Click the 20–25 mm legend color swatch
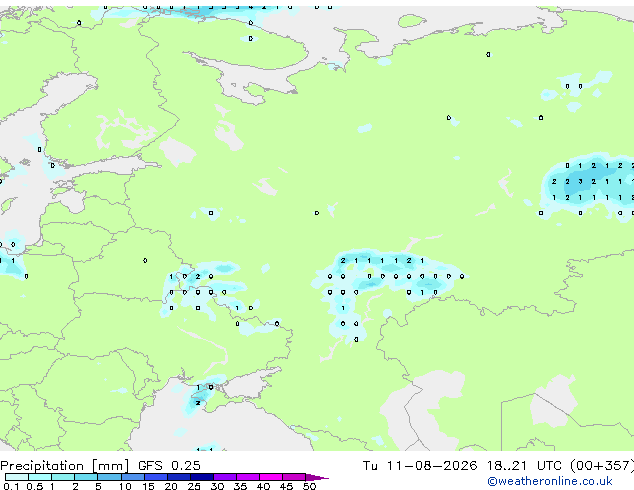634x490 pixels. [x=179, y=477]
